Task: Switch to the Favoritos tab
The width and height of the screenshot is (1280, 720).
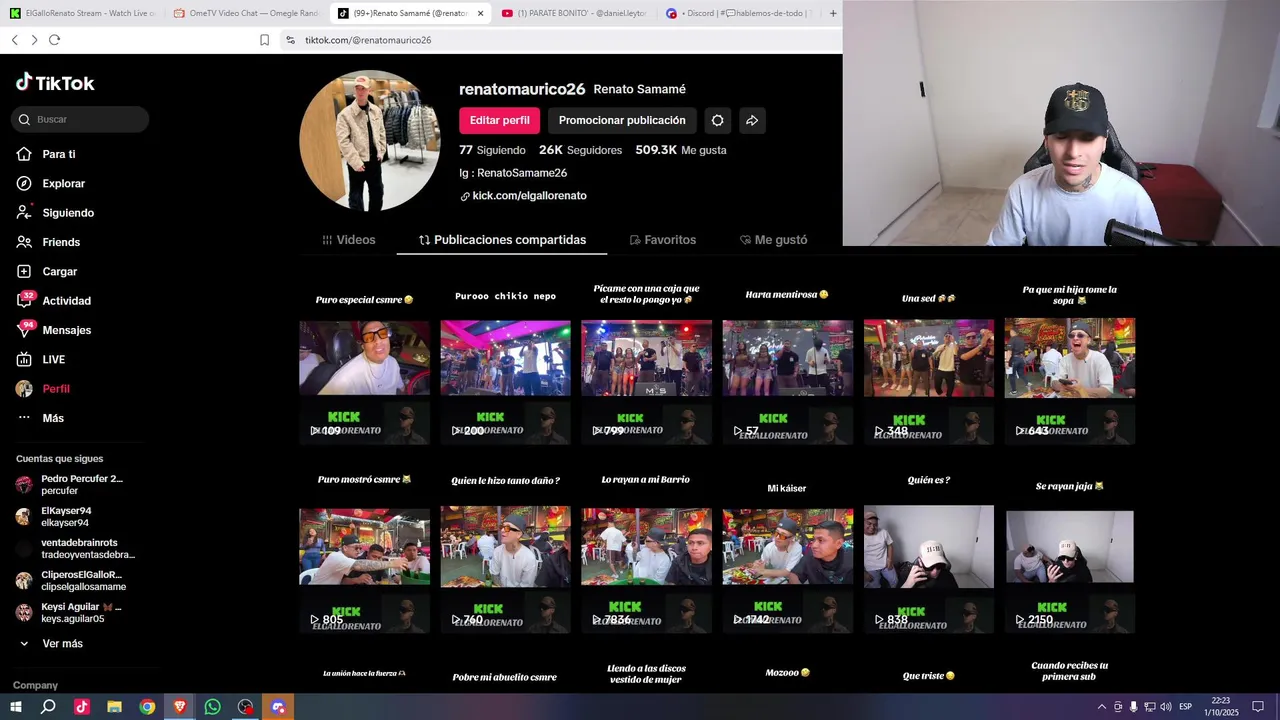Action: point(662,240)
